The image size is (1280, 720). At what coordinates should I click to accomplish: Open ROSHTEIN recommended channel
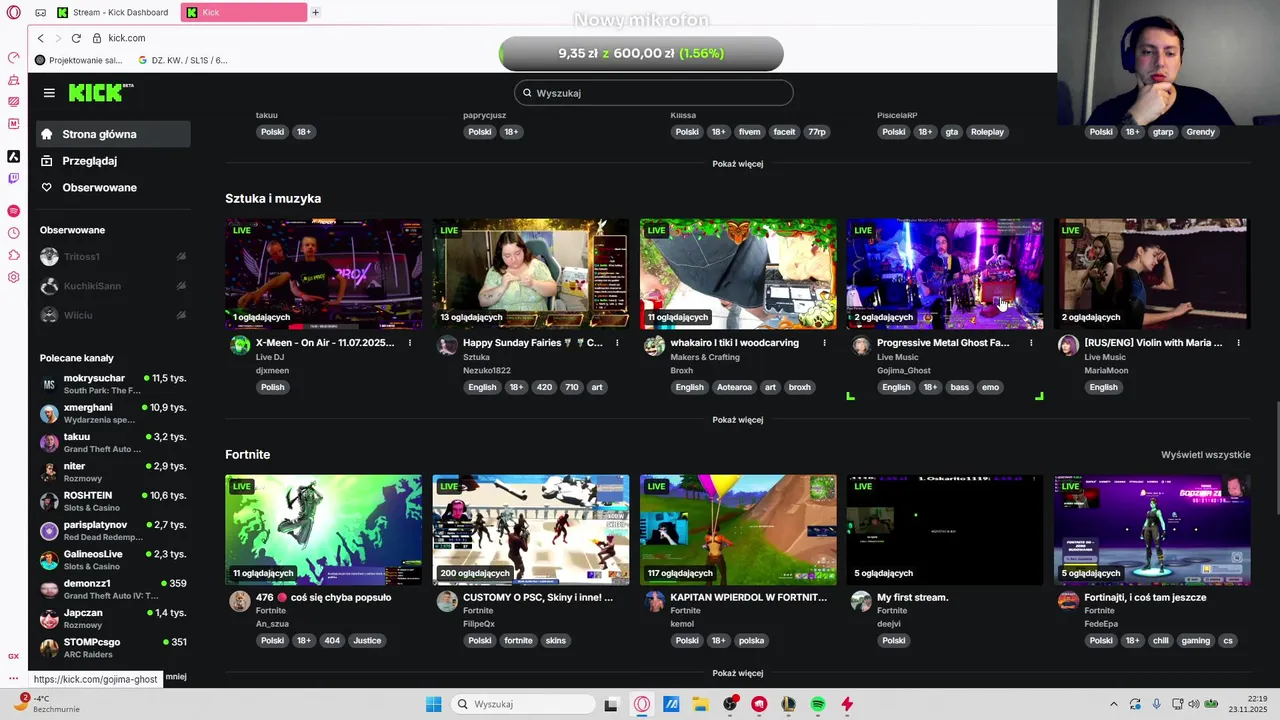point(113,501)
